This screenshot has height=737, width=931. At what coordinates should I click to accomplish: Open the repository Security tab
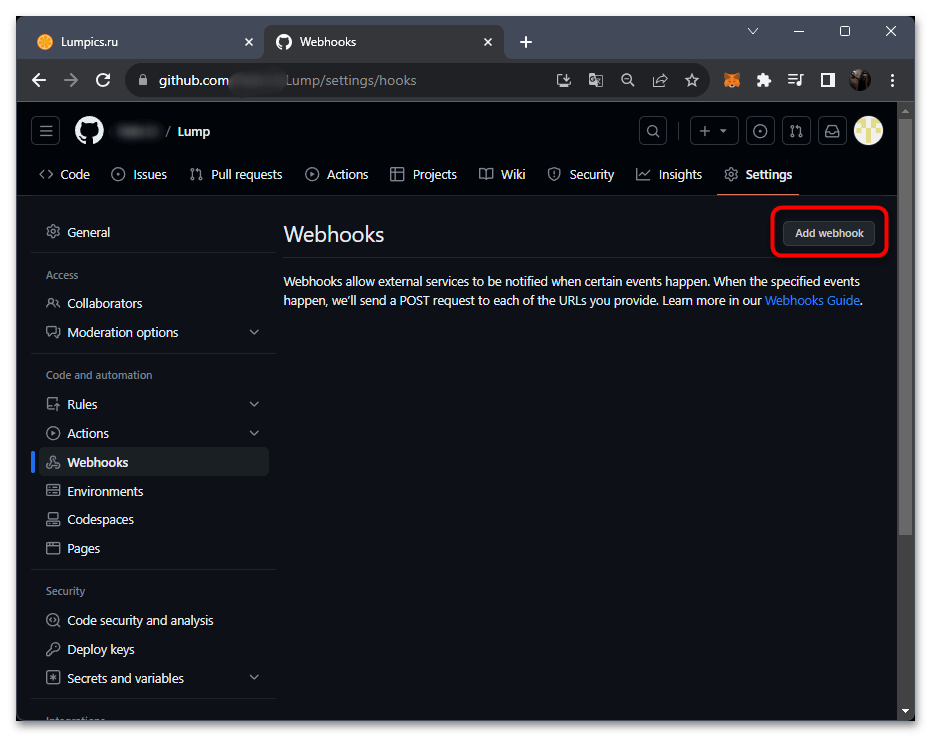(581, 175)
